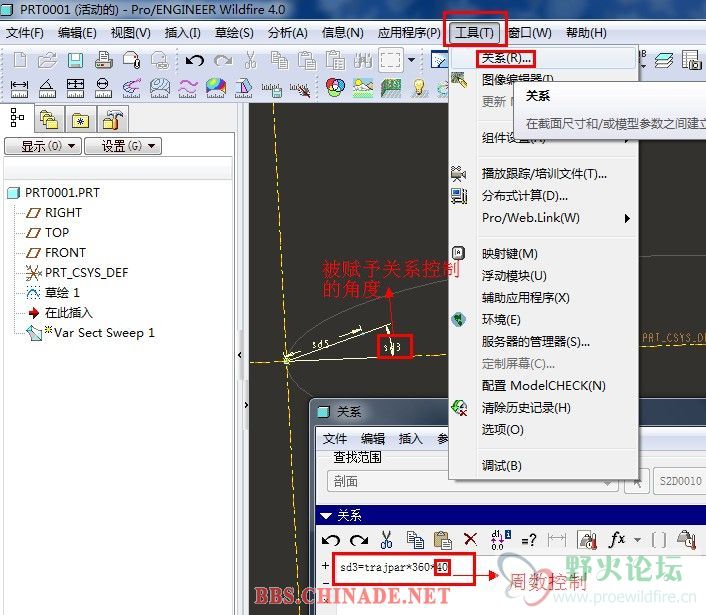Click the Diameter measure icon
This screenshot has height=615, width=706.
103,88
